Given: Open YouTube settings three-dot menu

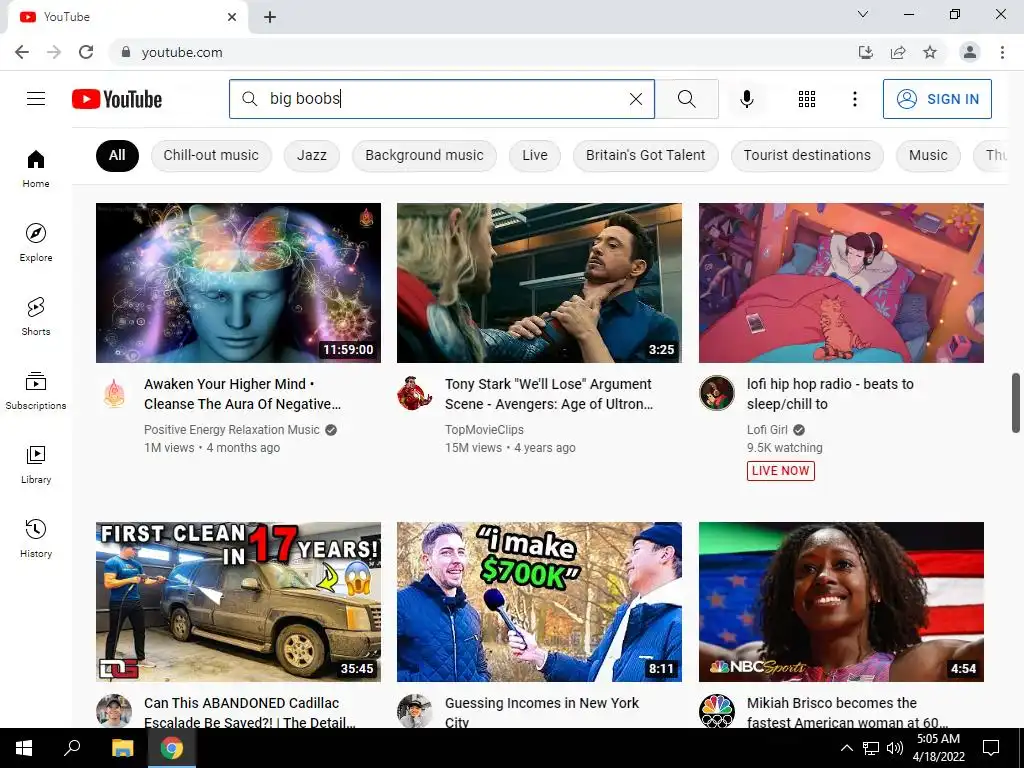Looking at the screenshot, I should point(854,99).
